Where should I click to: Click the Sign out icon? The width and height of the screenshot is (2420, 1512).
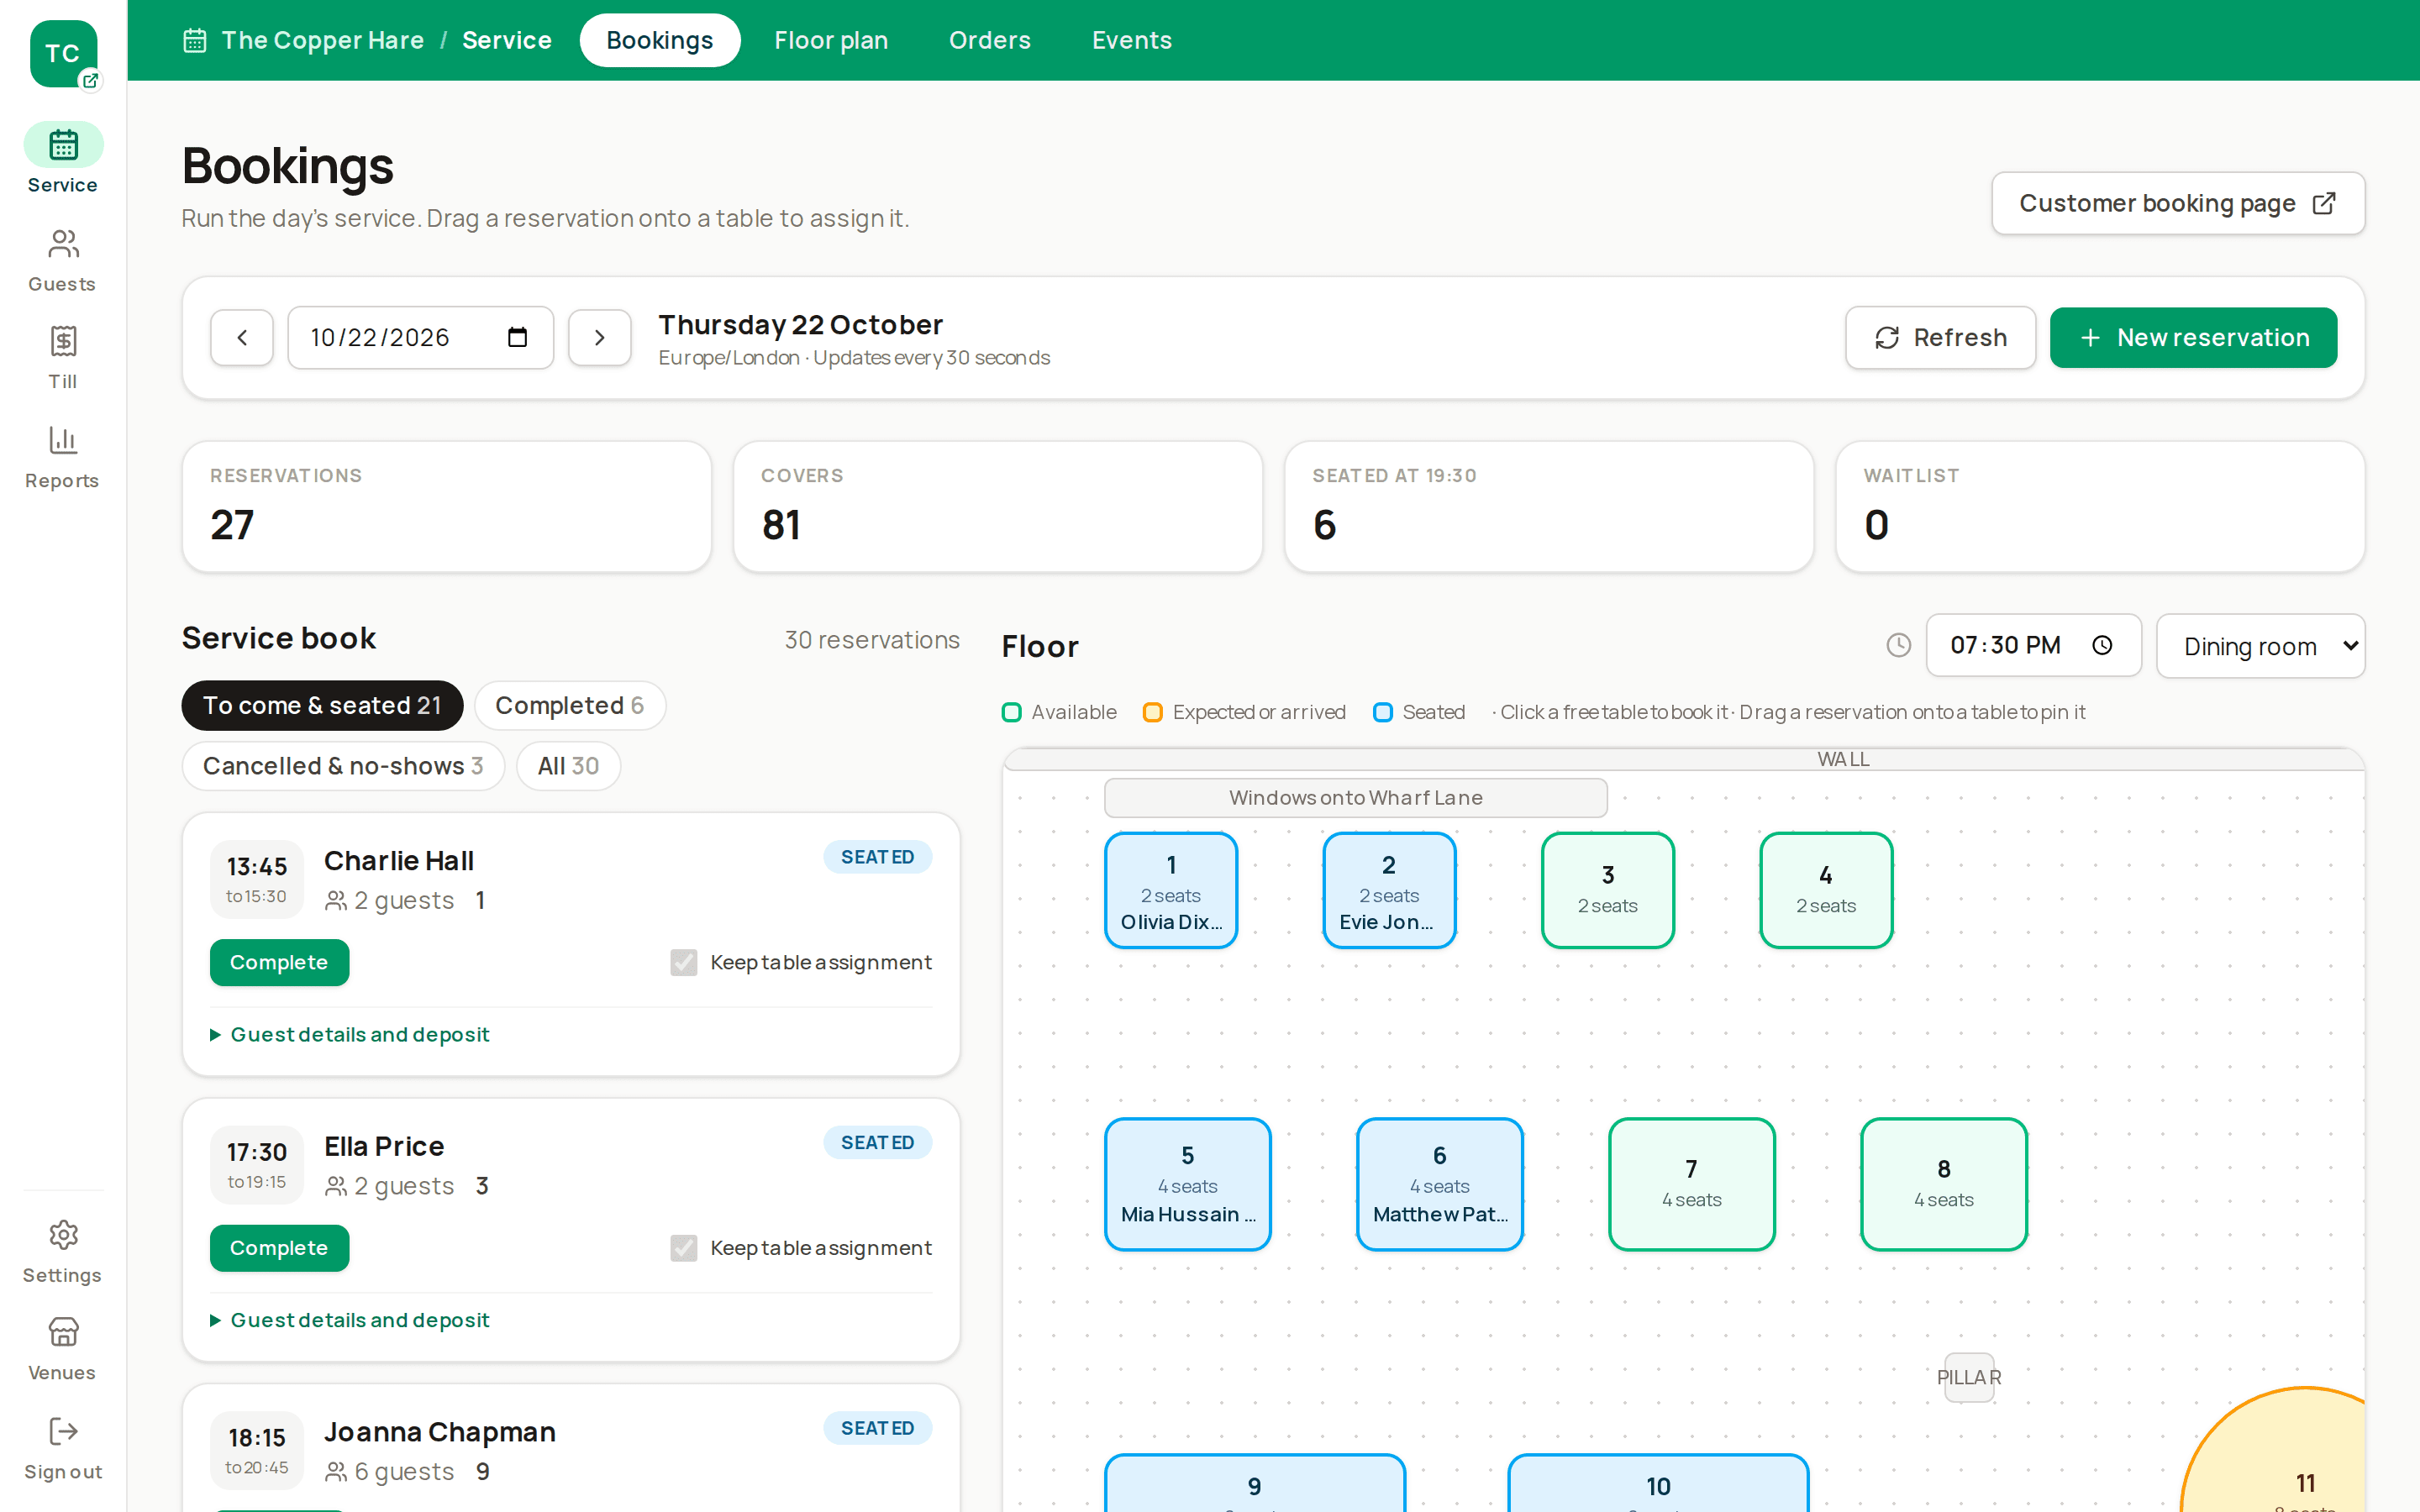point(63,1431)
